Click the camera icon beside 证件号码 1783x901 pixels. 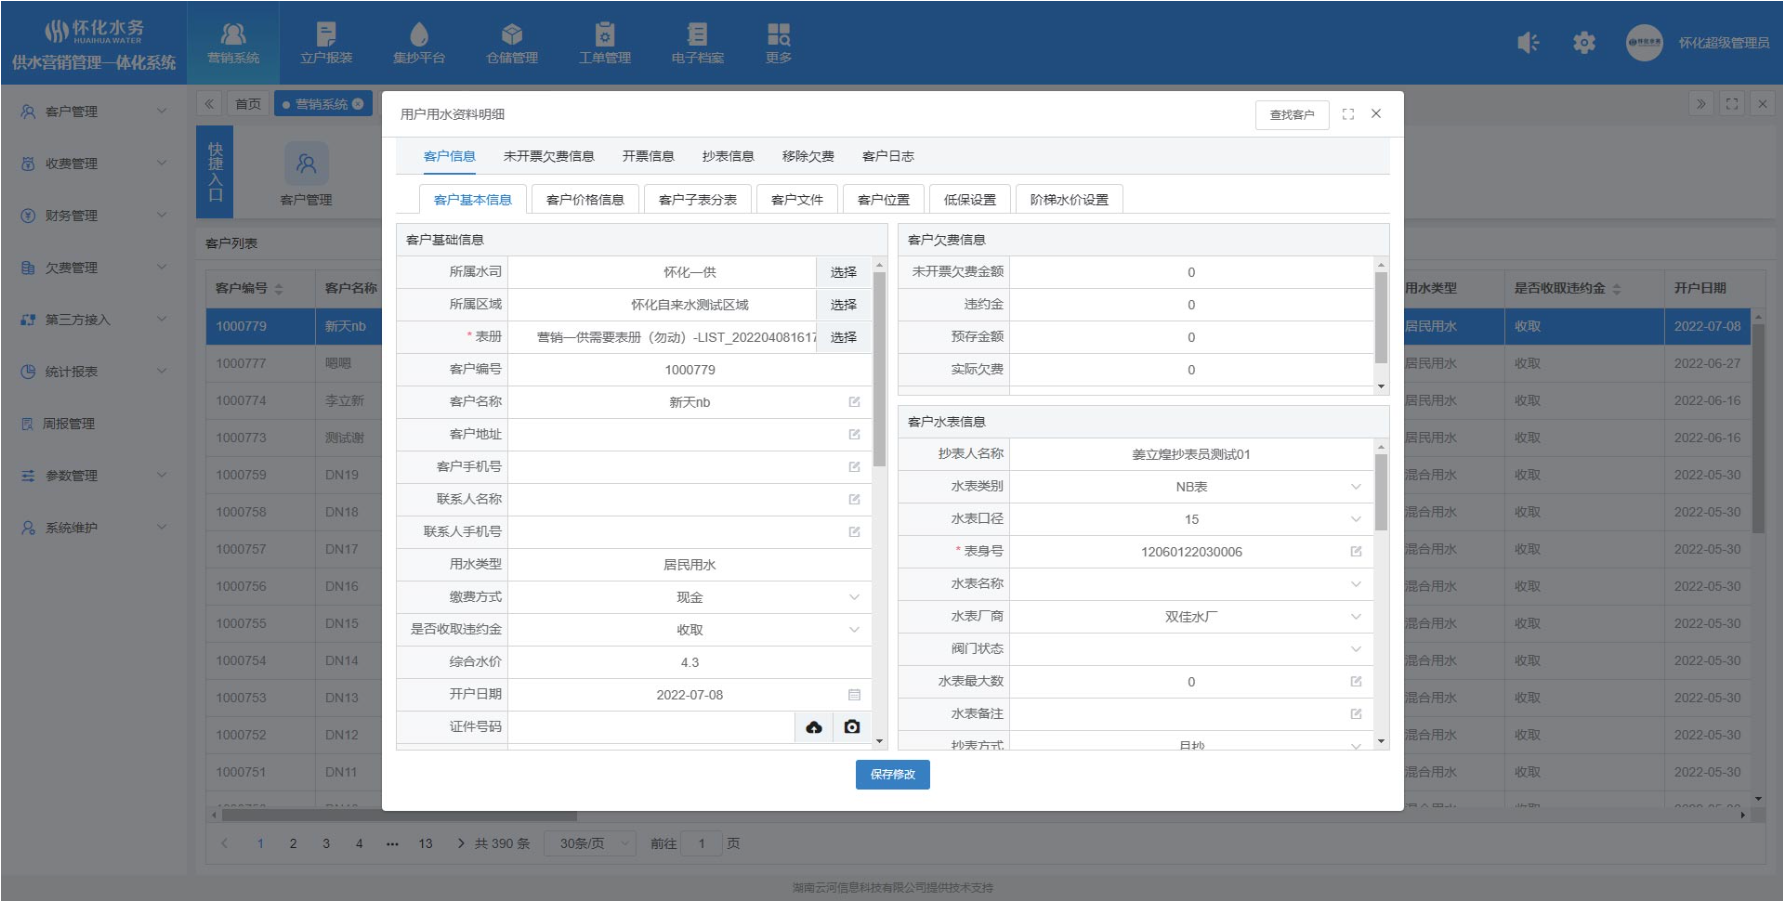[x=852, y=727]
